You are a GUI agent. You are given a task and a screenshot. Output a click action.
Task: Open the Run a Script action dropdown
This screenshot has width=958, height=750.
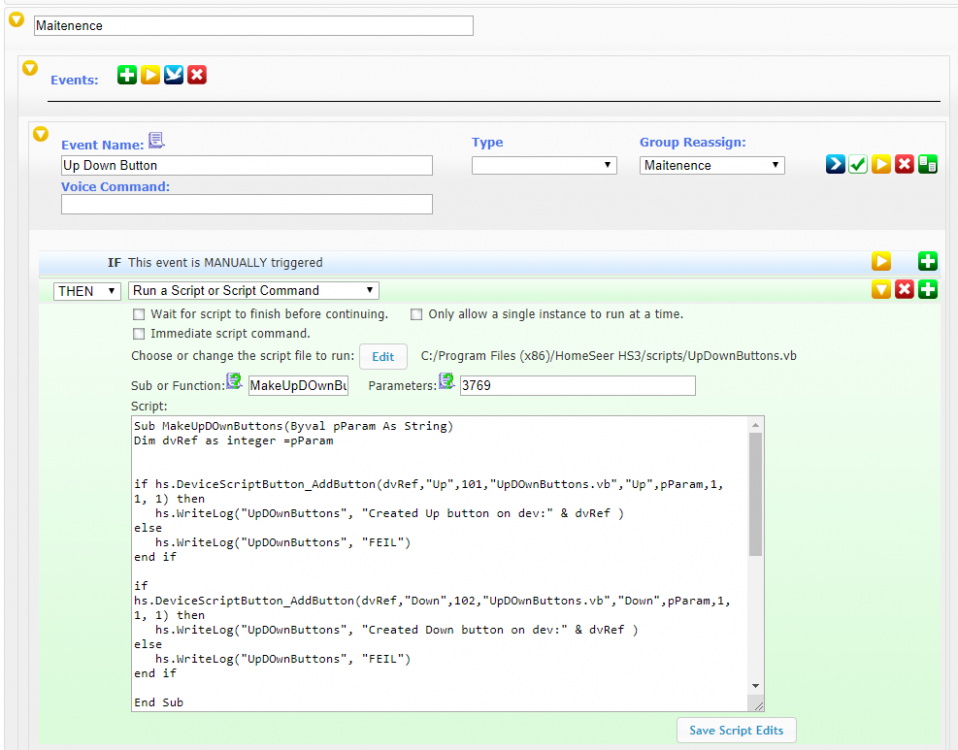[x=254, y=291]
